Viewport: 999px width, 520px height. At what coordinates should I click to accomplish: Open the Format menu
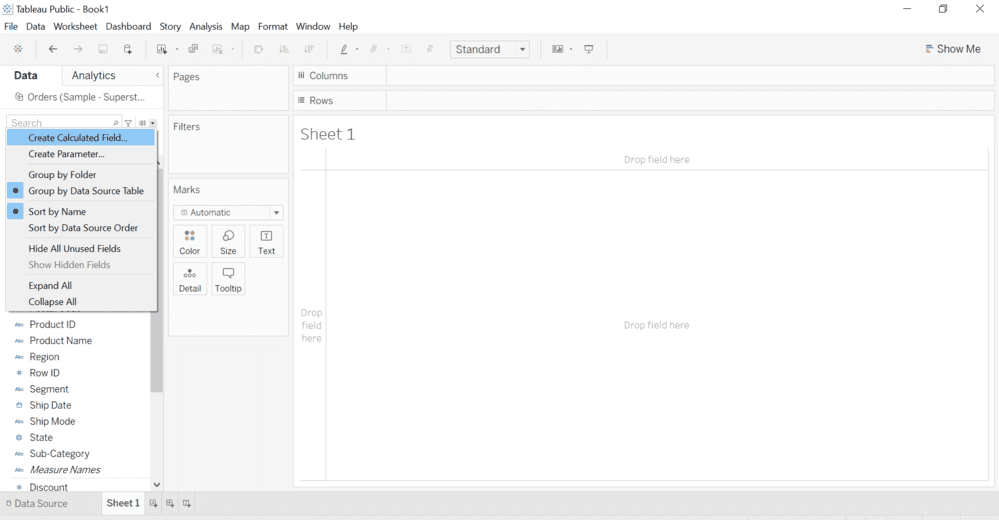pyautogui.click(x=273, y=26)
